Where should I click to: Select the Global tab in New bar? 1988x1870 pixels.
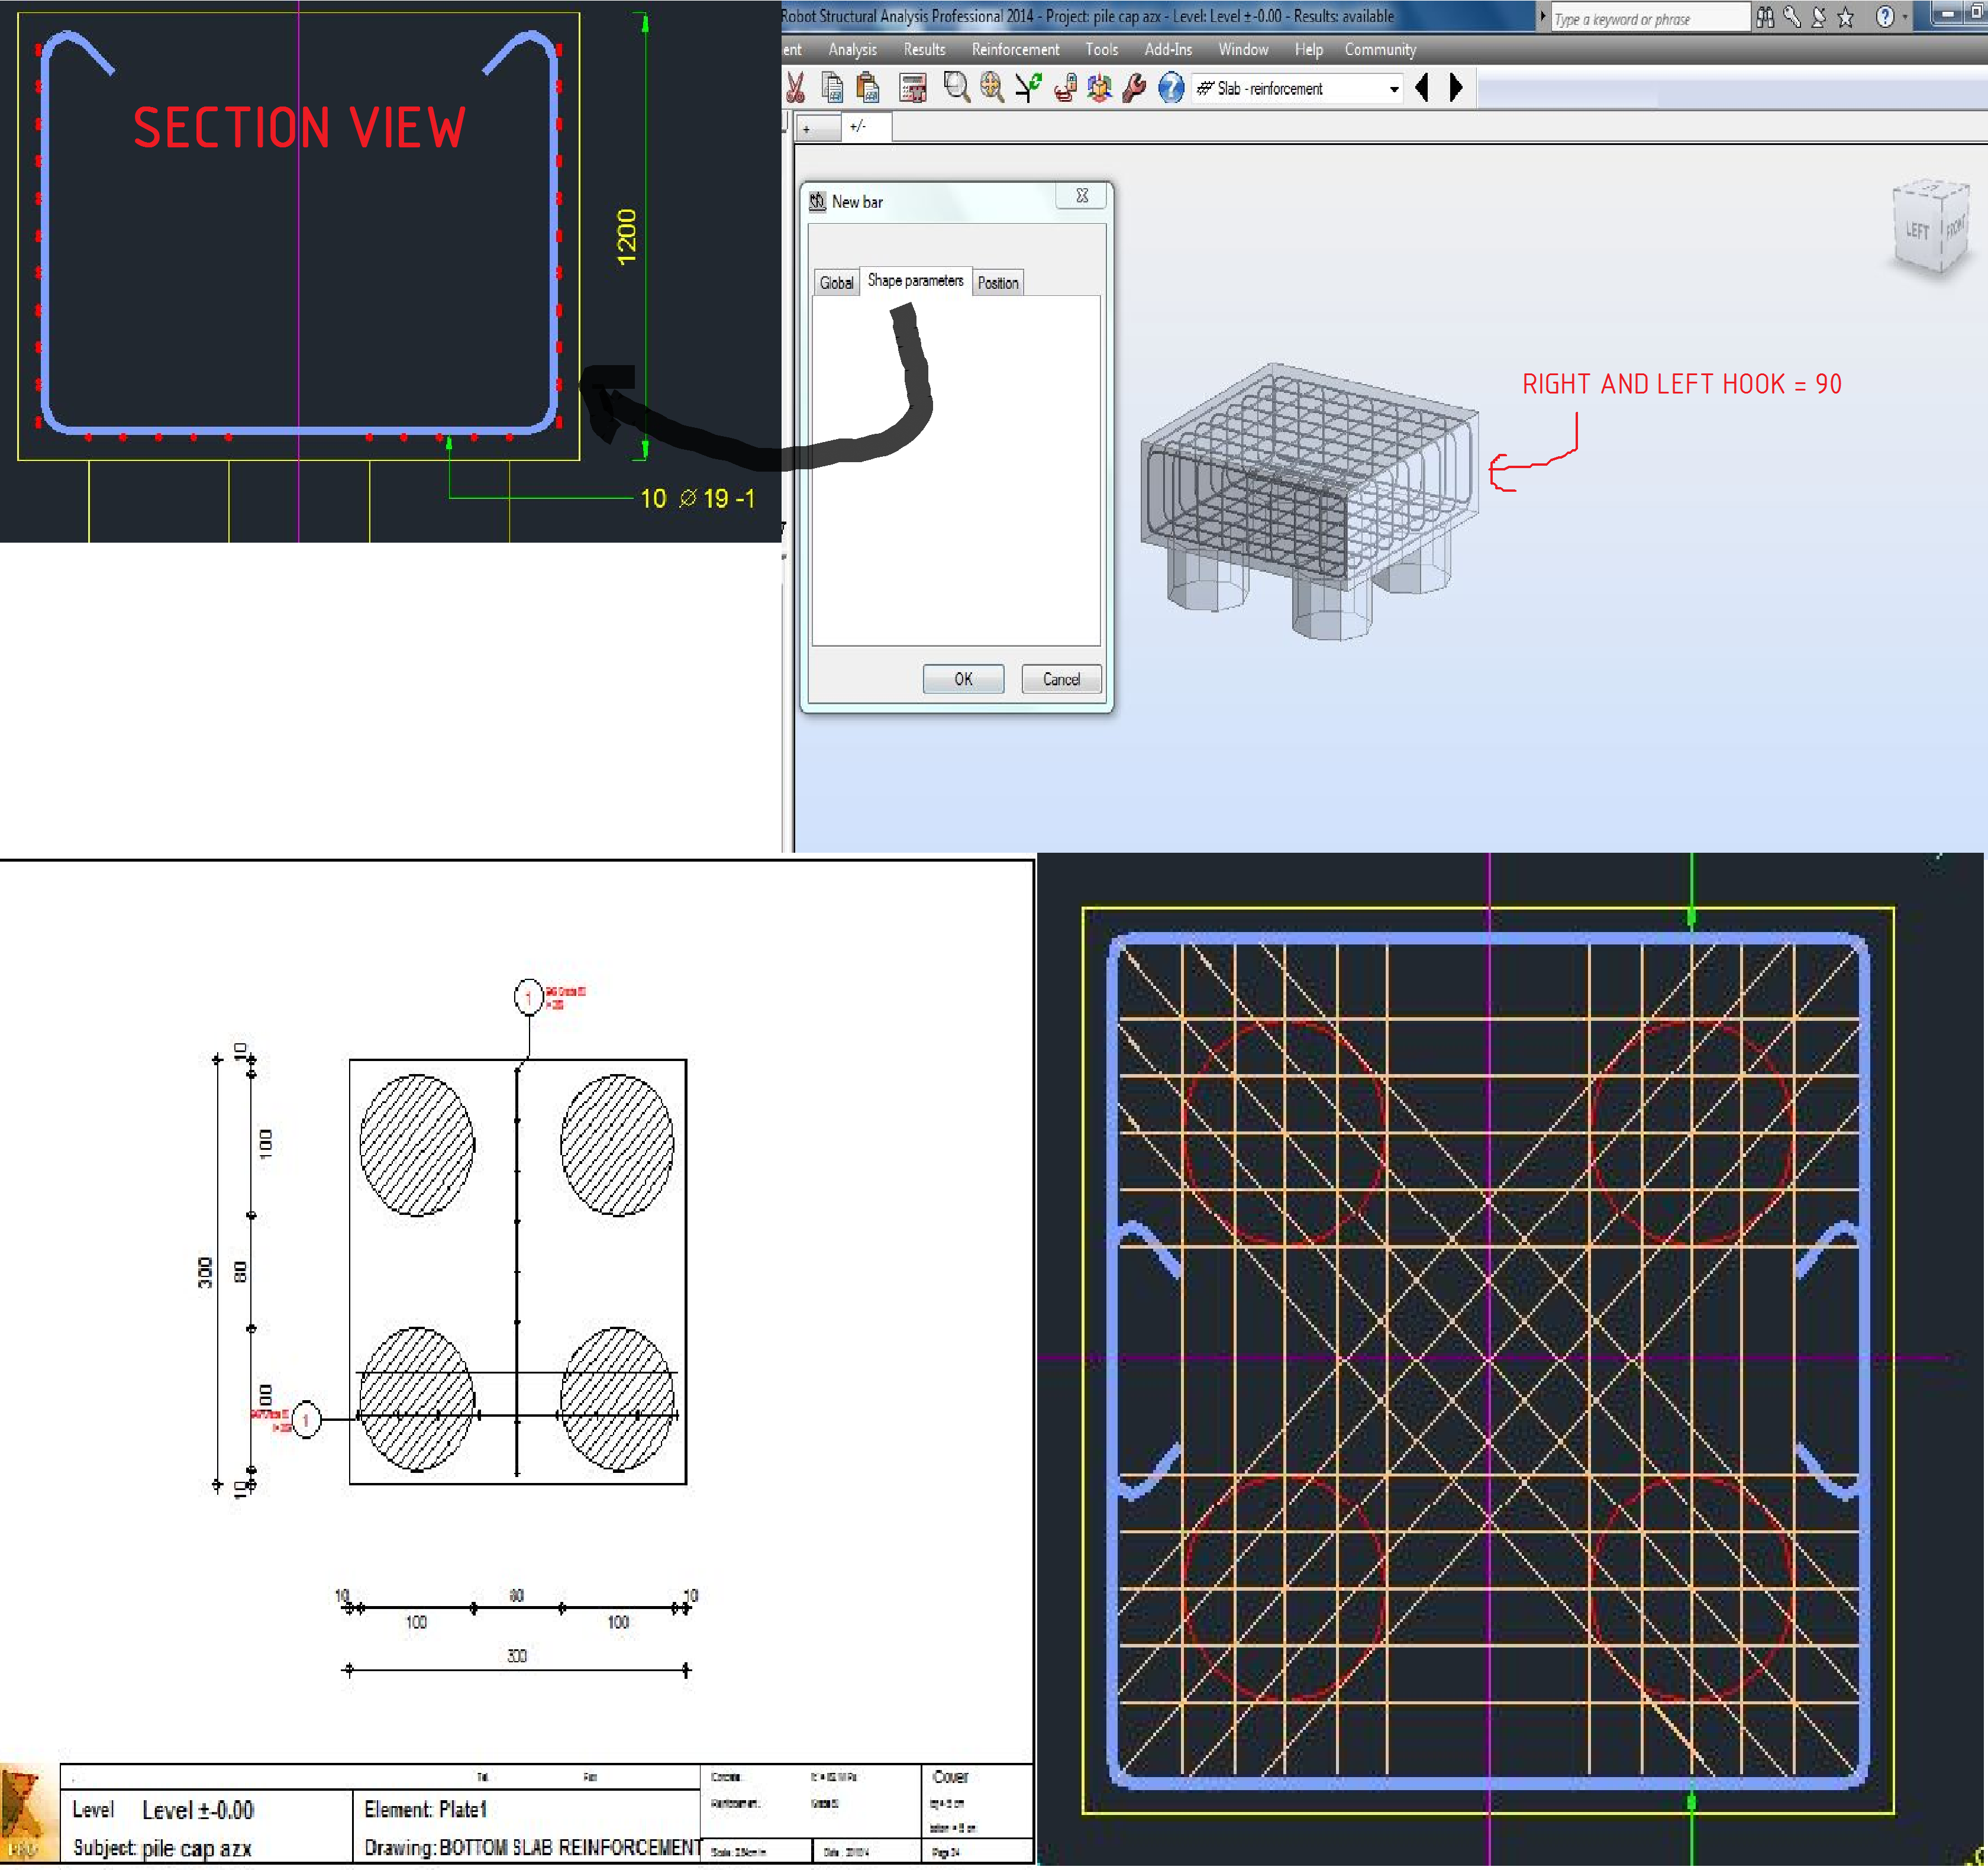[x=836, y=283]
